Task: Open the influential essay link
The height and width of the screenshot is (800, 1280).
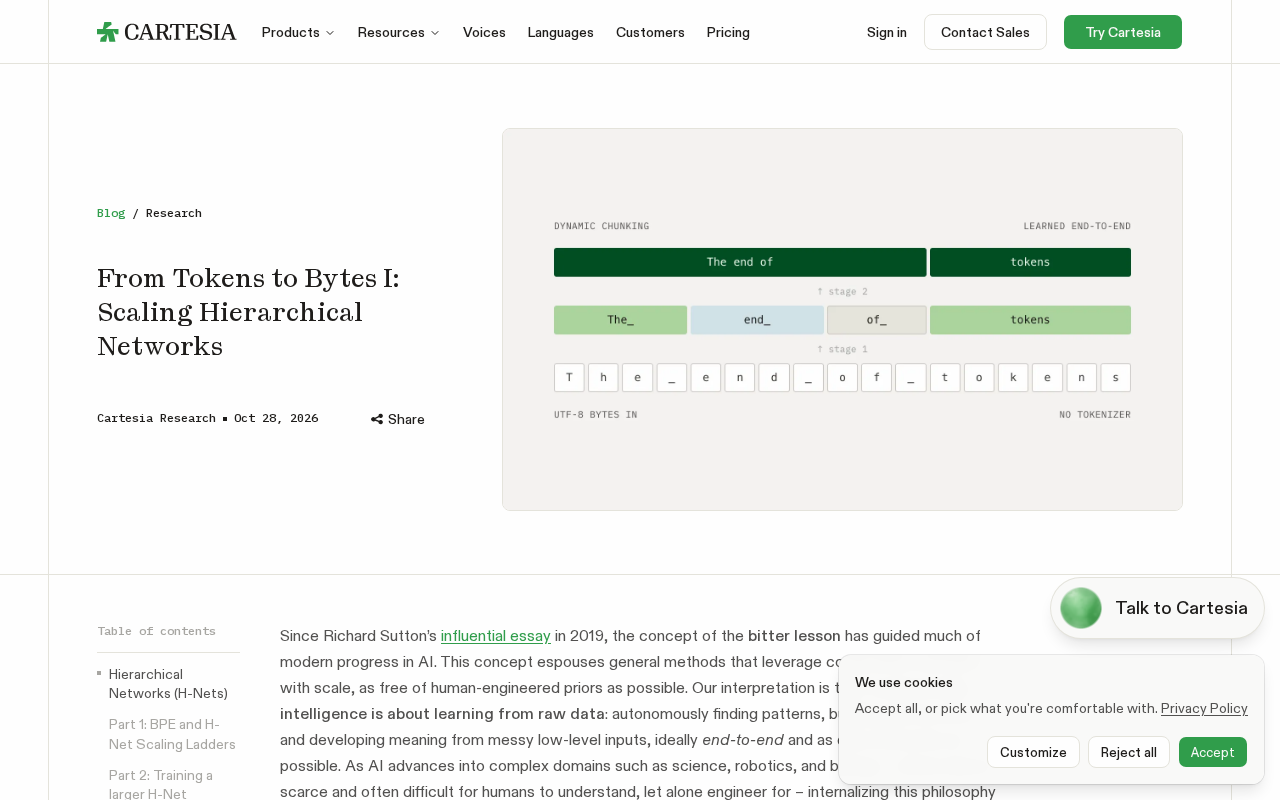Action: (x=496, y=636)
